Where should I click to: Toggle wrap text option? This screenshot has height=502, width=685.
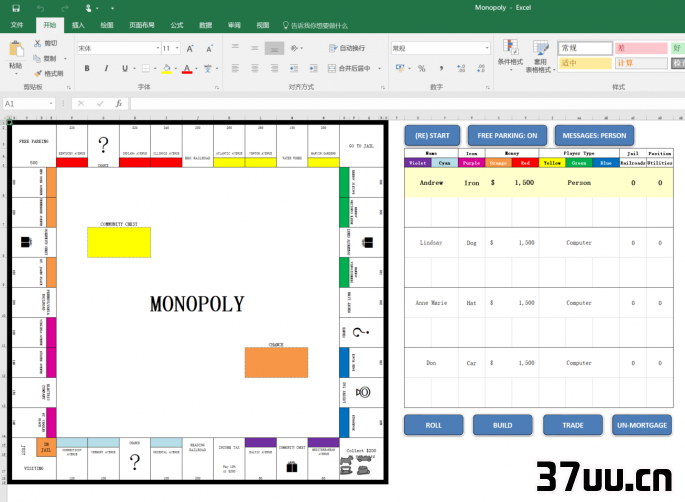pyautogui.click(x=347, y=48)
